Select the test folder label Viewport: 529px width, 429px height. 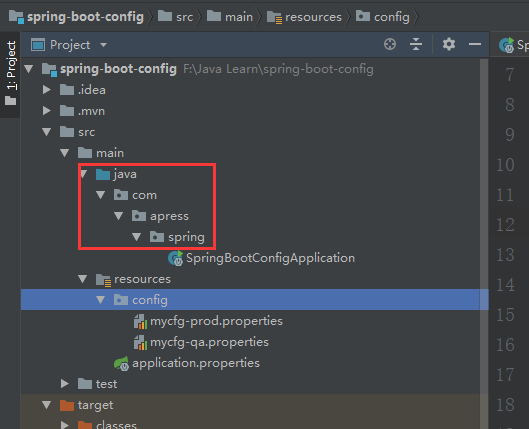[x=106, y=384]
